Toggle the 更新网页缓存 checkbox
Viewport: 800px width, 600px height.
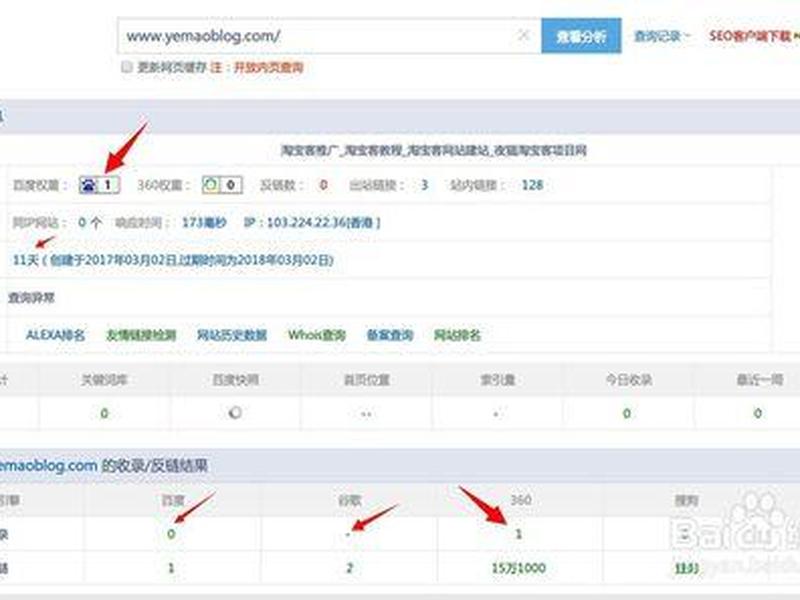click(x=127, y=67)
